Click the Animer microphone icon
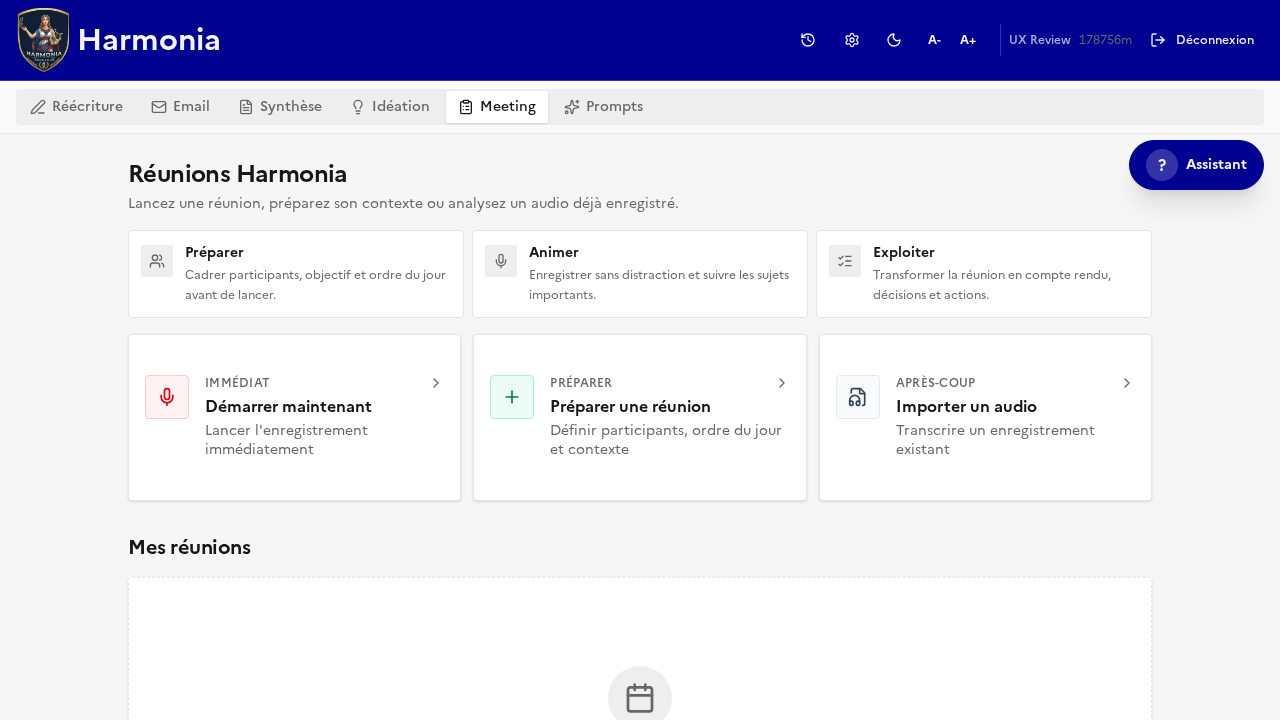The image size is (1280, 720). click(x=501, y=261)
